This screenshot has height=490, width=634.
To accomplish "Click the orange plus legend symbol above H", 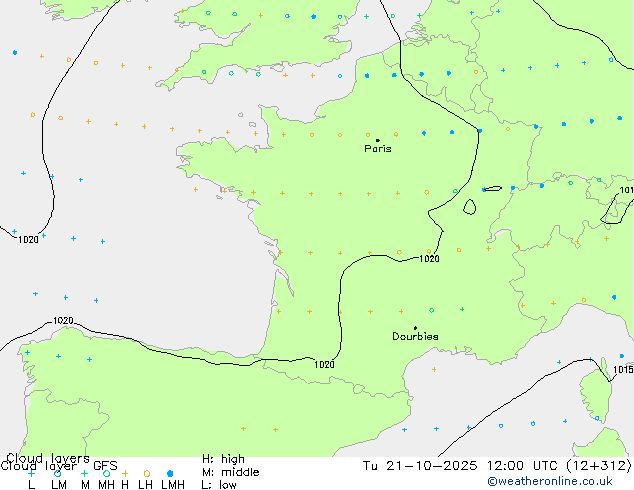I will click(125, 473).
